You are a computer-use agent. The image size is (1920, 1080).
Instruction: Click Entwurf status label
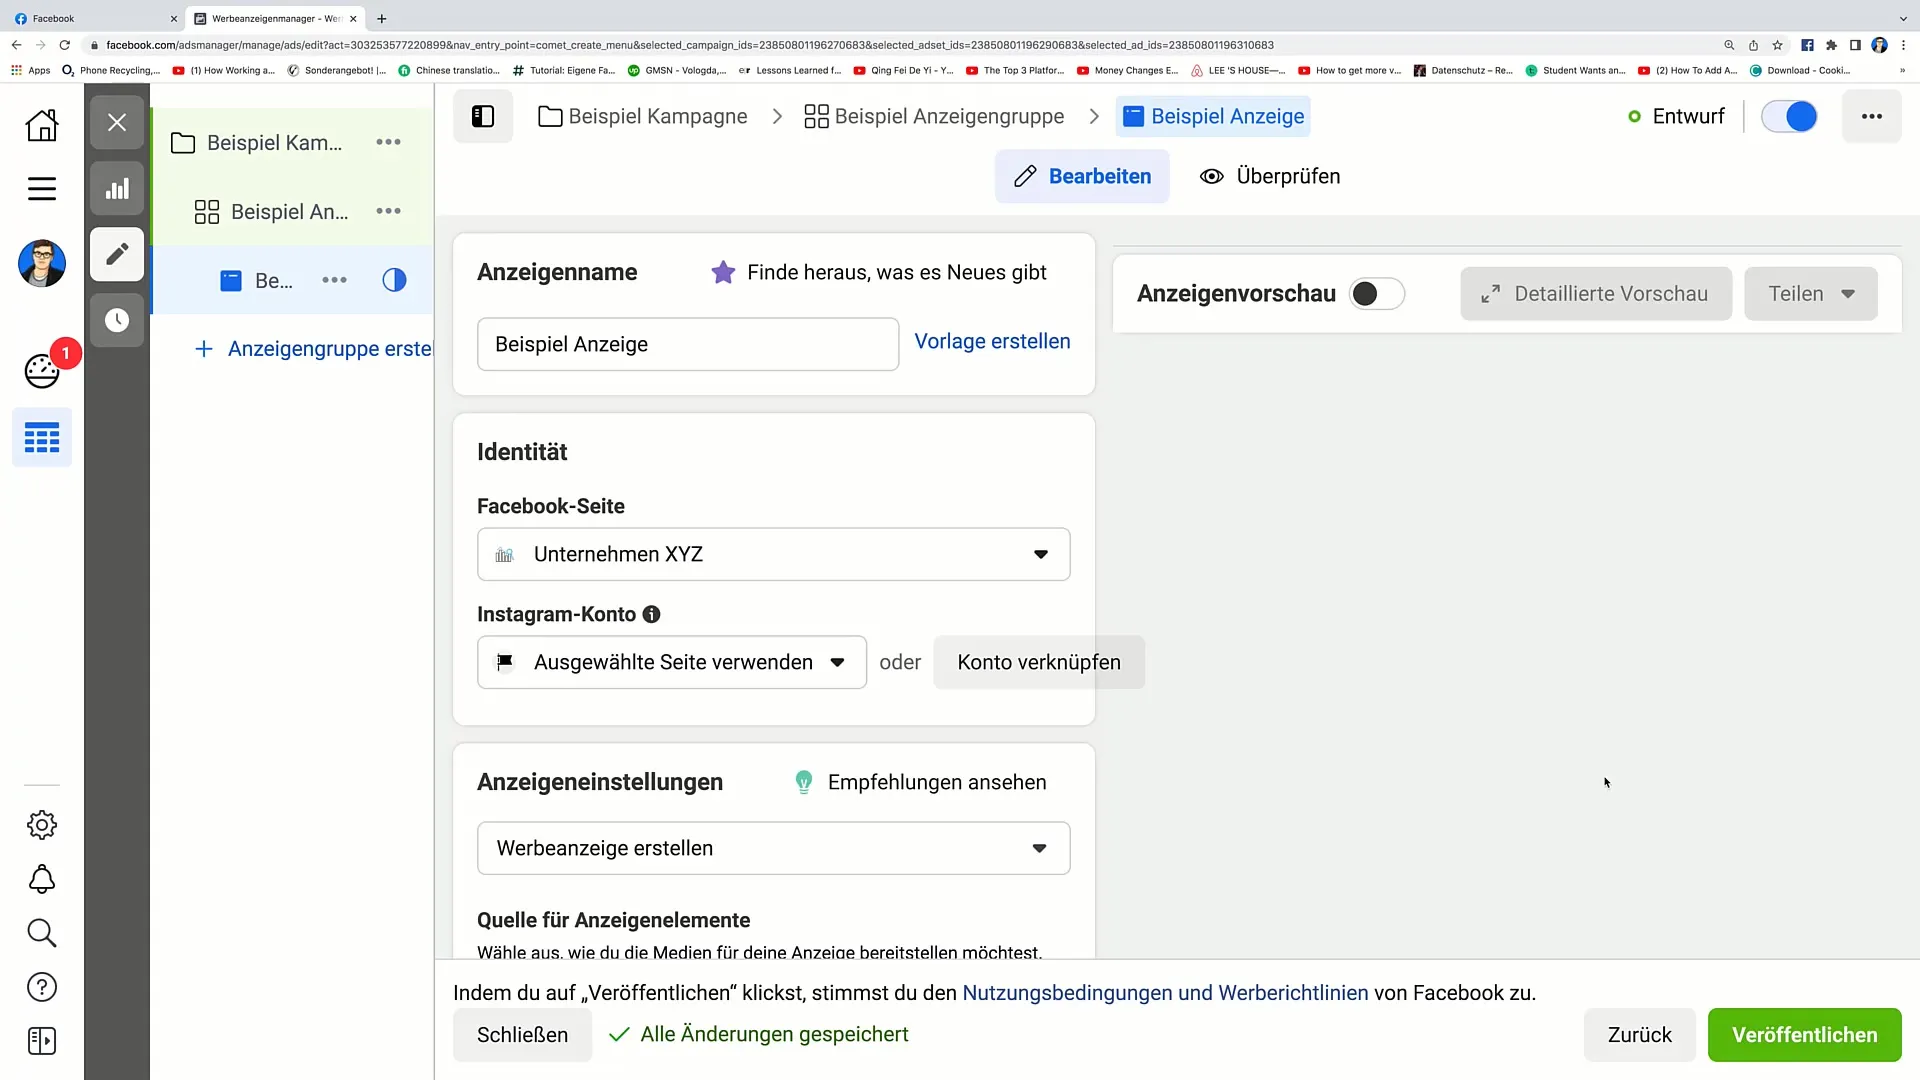[1688, 116]
